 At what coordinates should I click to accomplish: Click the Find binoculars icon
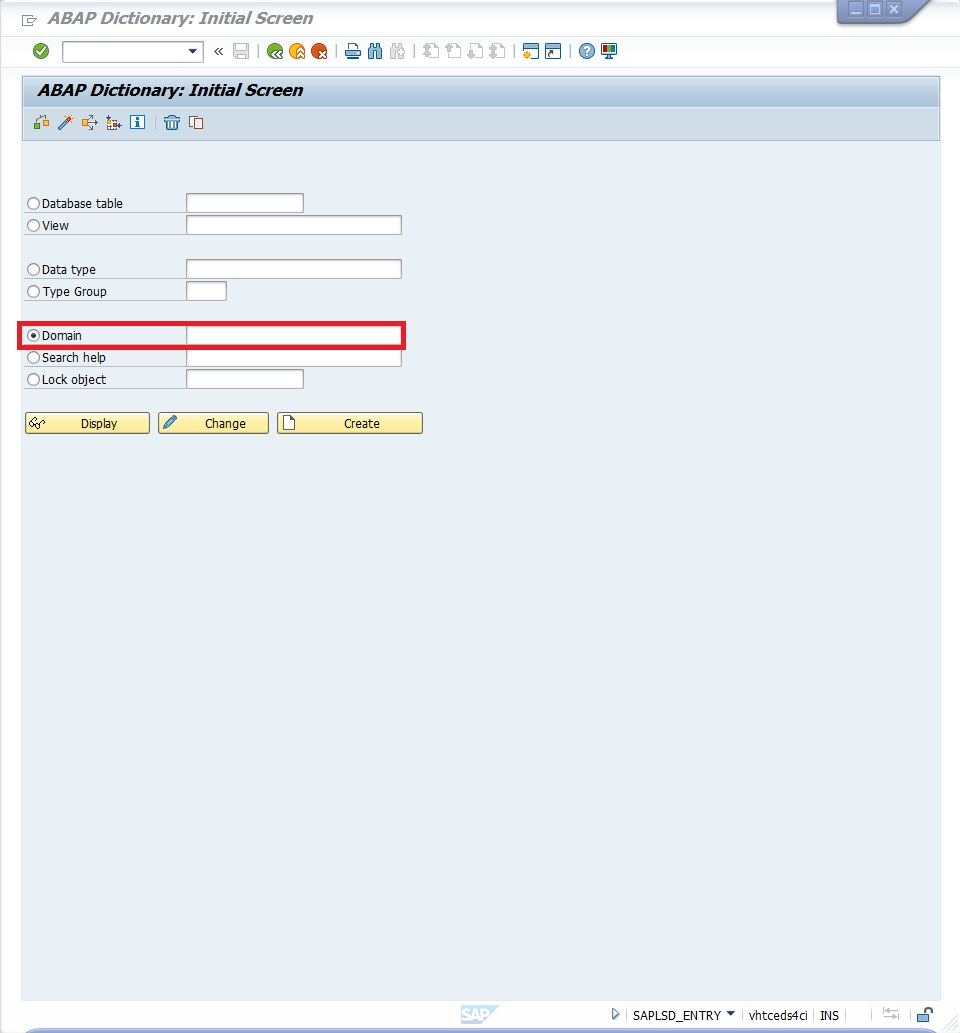click(x=376, y=51)
